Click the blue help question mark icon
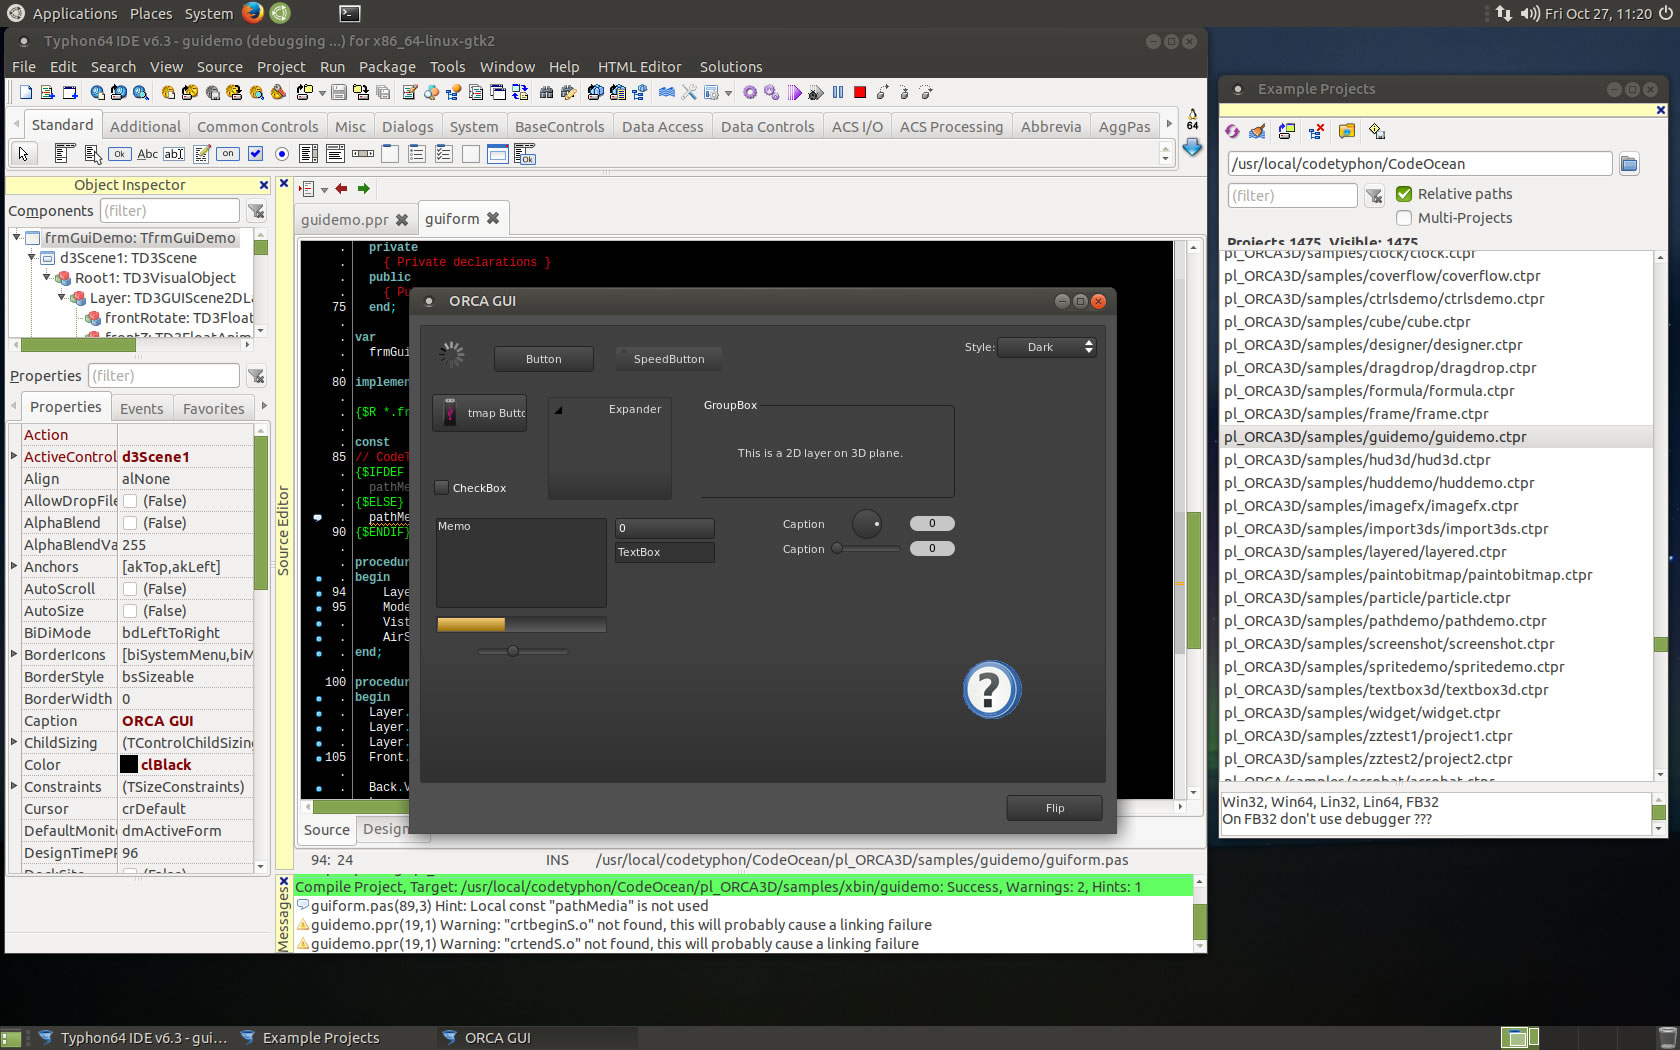Image resolution: width=1680 pixels, height=1050 pixels. coord(991,690)
